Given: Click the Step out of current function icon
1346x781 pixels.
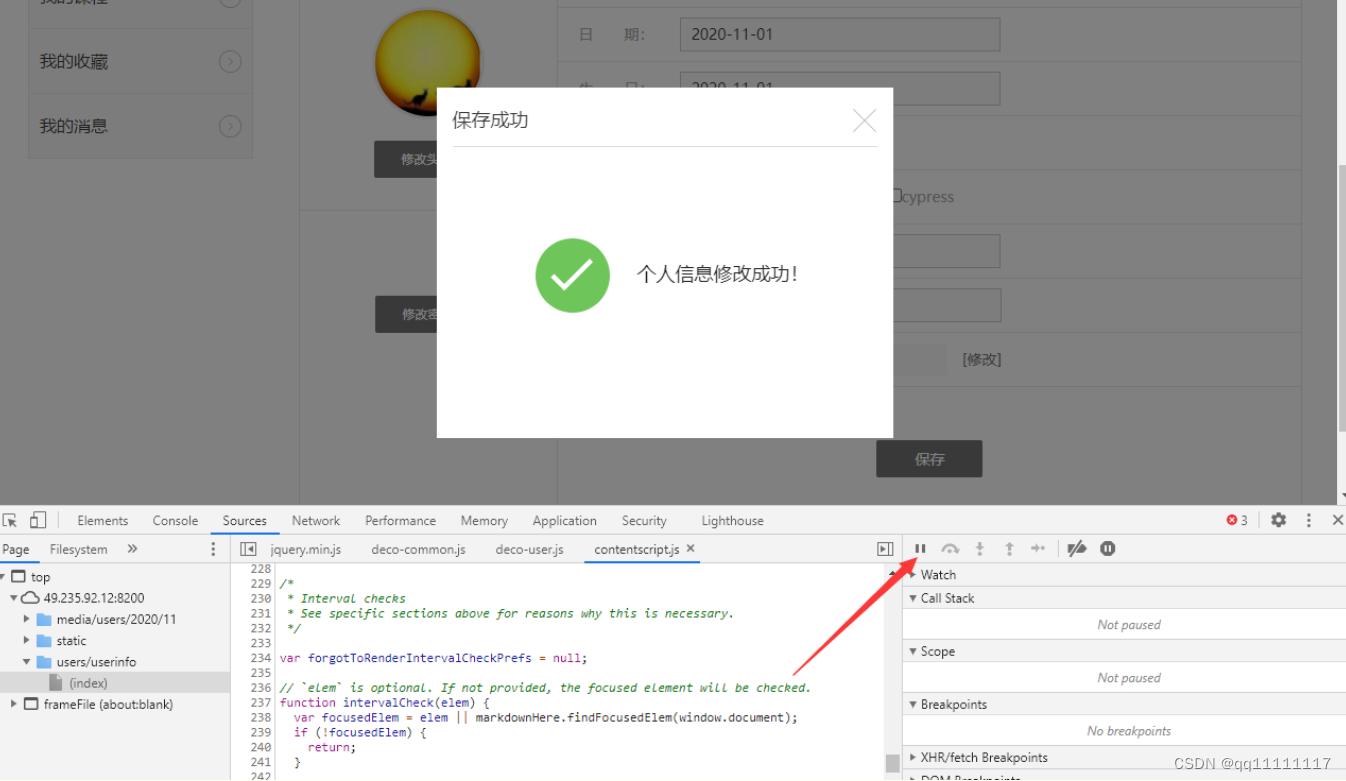Looking at the screenshot, I should click(x=1009, y=548).
